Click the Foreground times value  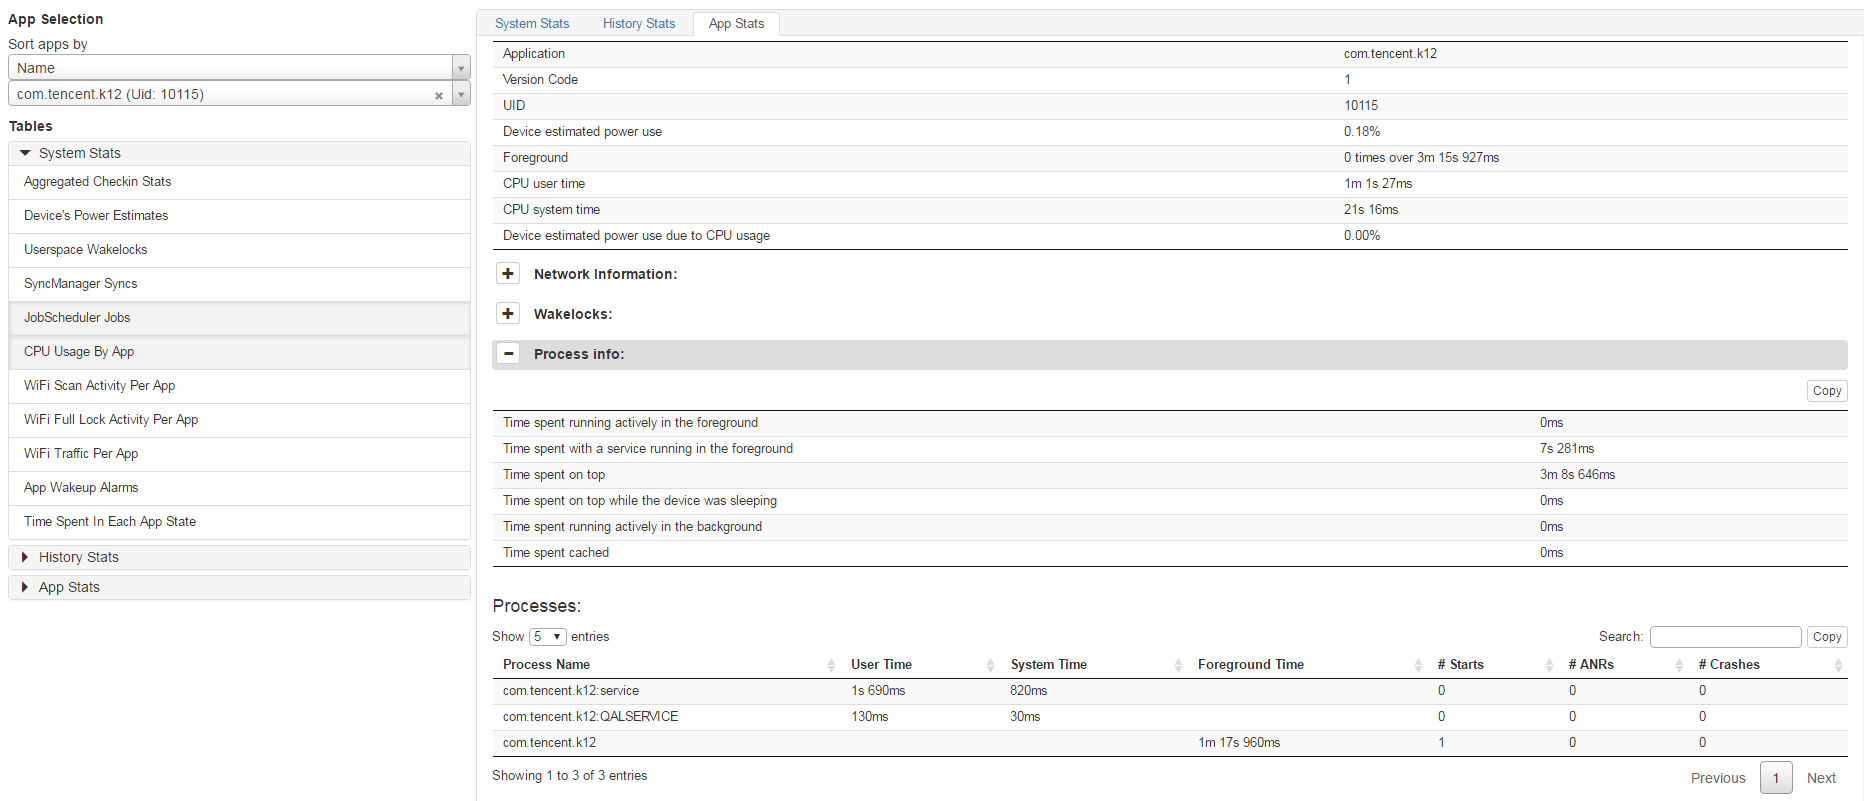point(1421,158)
